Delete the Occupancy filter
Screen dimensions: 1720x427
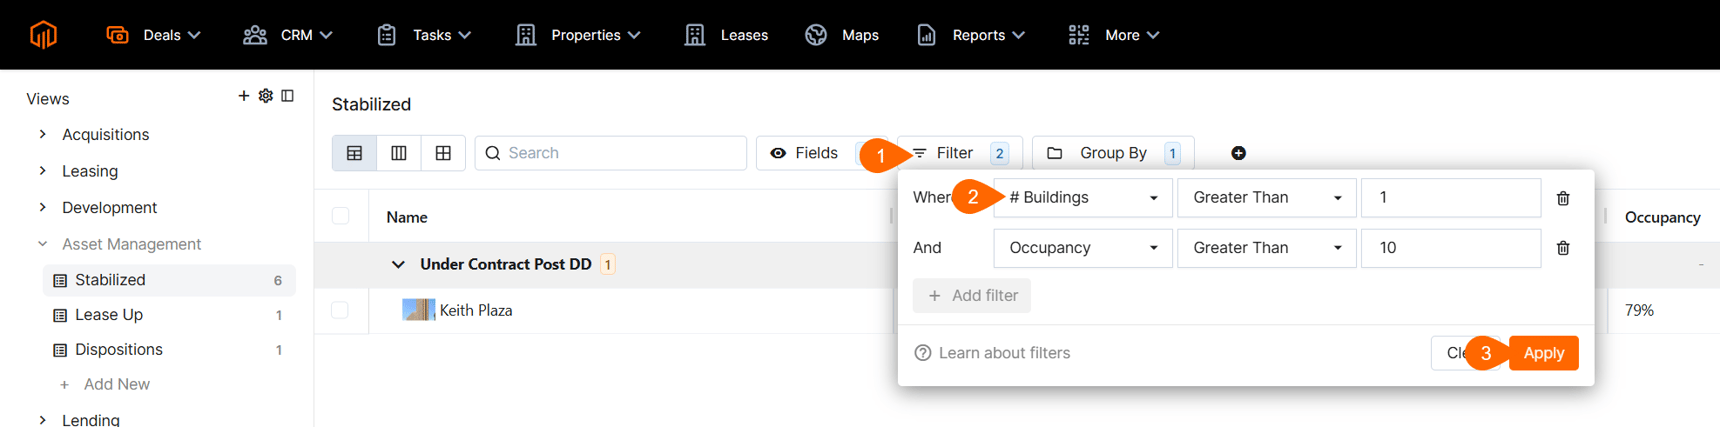coord(1563,248)
